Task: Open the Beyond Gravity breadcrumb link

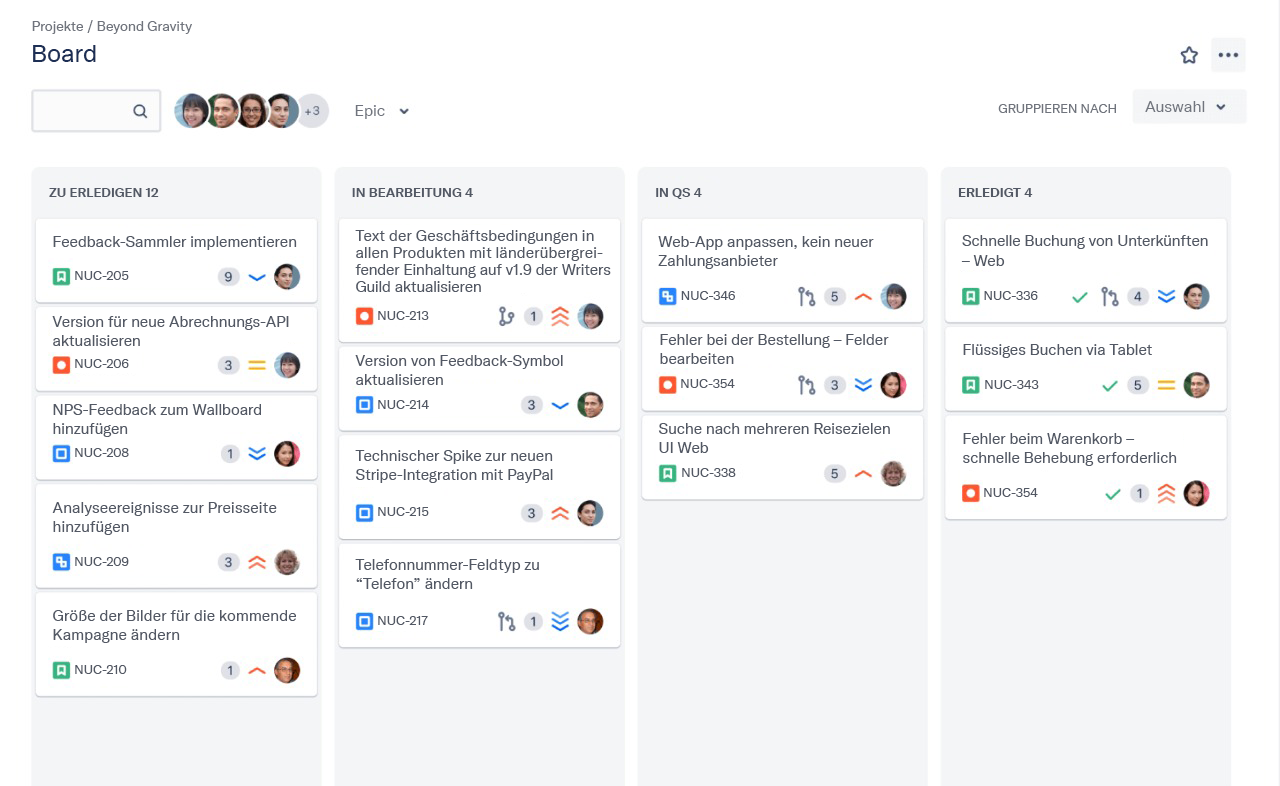Action: [144, 26]
